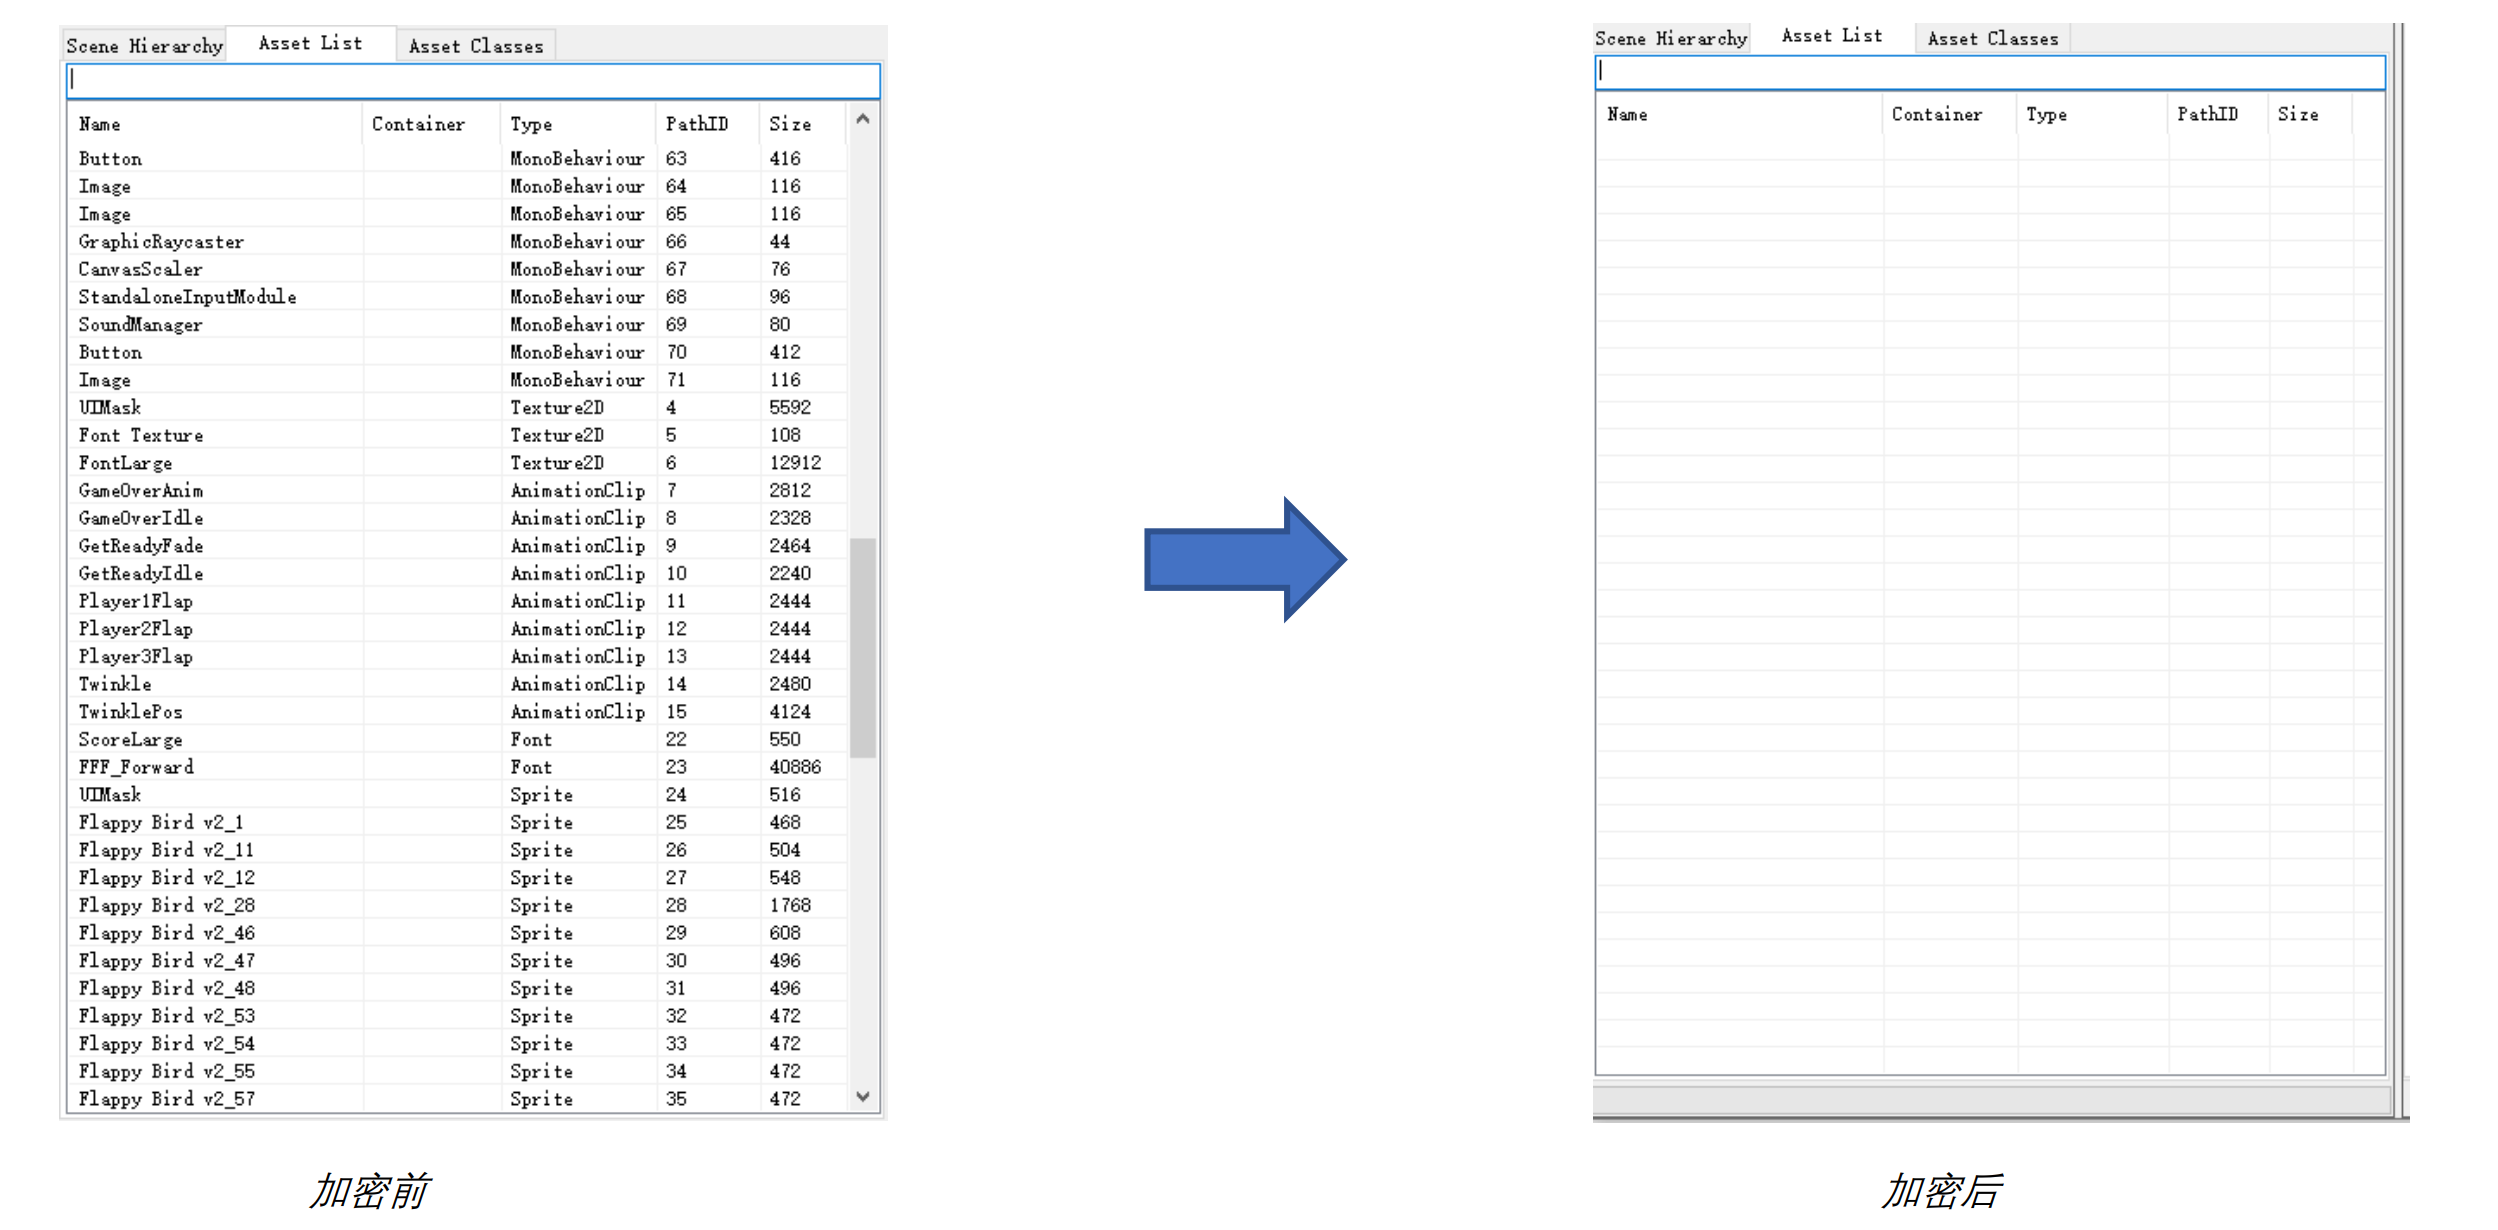Select the GameOverAnim AnimationClip row

click(141, 491)
